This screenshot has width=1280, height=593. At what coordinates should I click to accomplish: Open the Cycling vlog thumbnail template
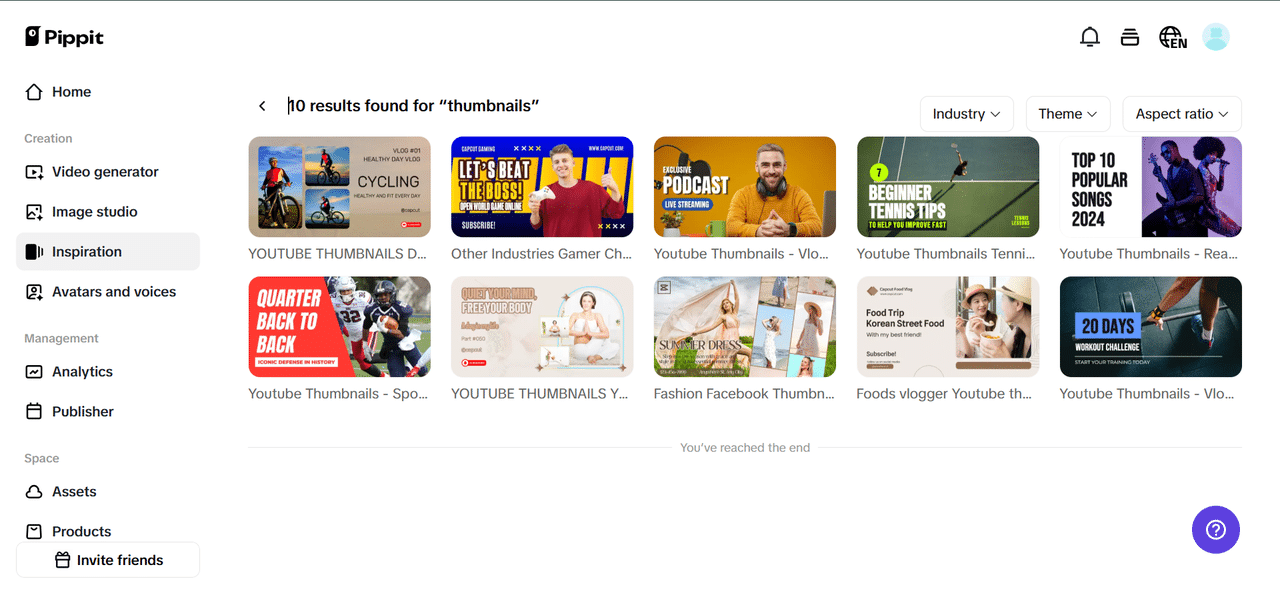coord(339,187)
